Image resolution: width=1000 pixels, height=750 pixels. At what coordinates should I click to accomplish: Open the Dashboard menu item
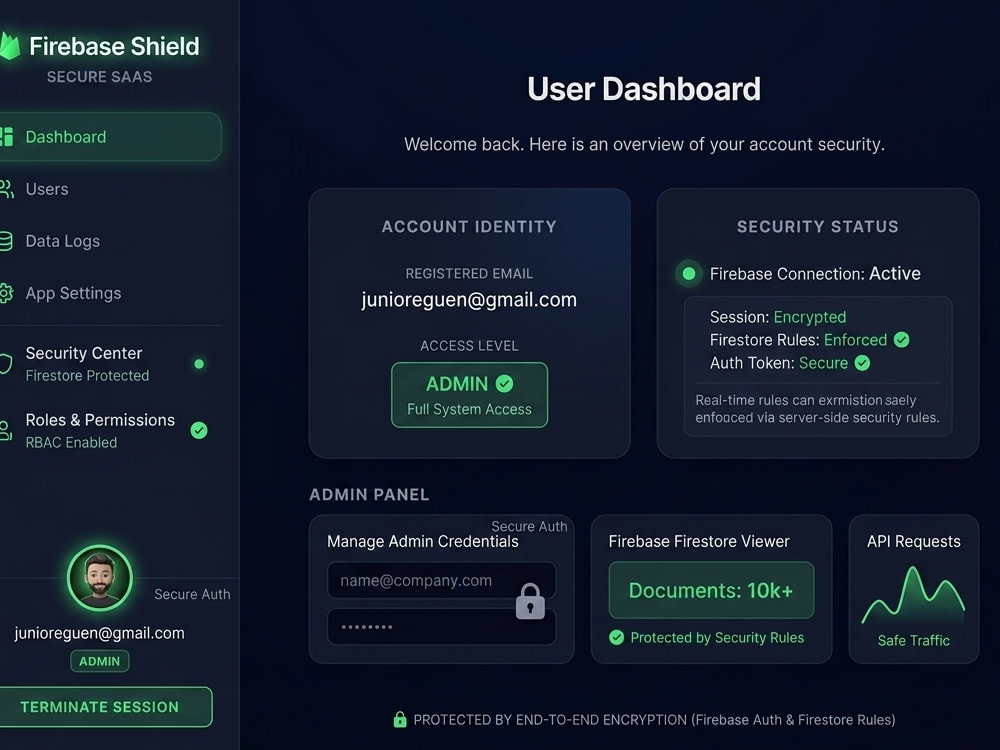coord(110,136)
